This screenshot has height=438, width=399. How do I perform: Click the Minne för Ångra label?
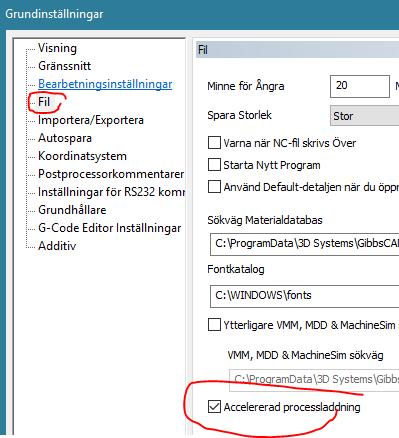pos(246,86)
